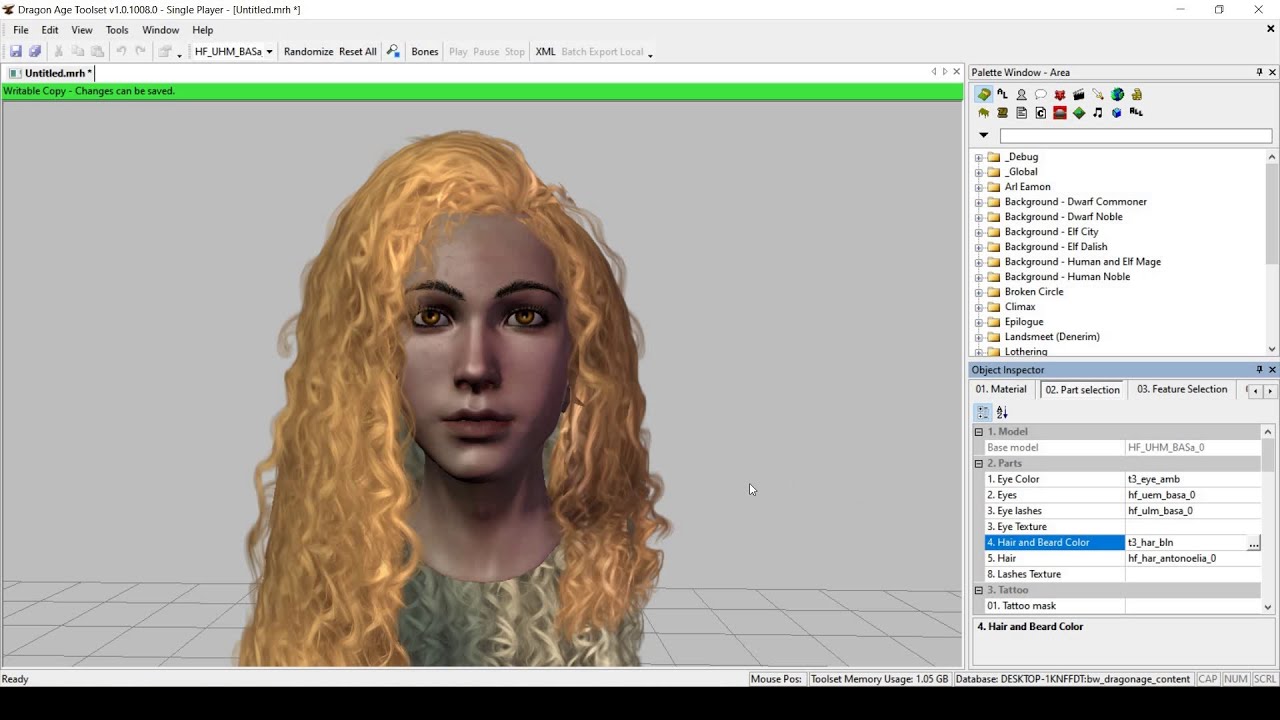This screenshot has width=1280, height=720.
Task: Pin the Object Inspector panel
Action: click(x=1259, y=370)
